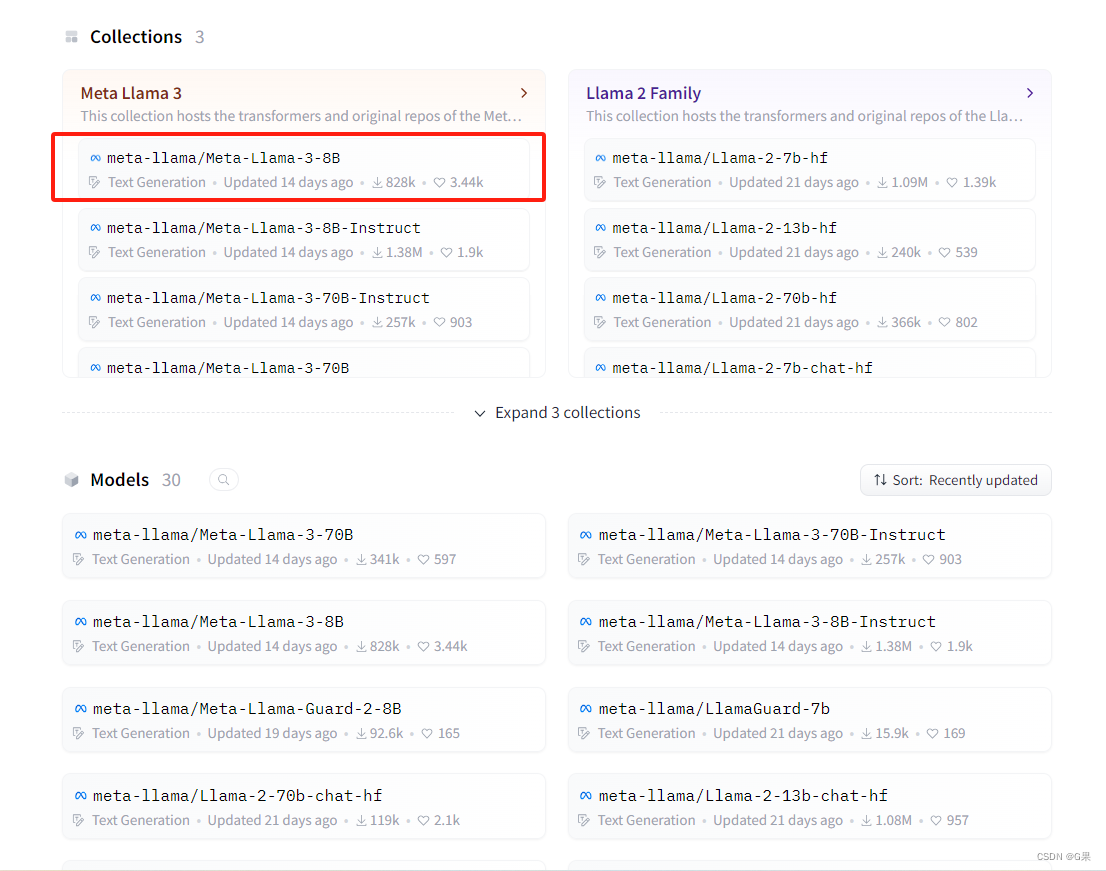
Task: Click the Meta logo beside Llama-2-7b-chat-hf
Action: 600,367
